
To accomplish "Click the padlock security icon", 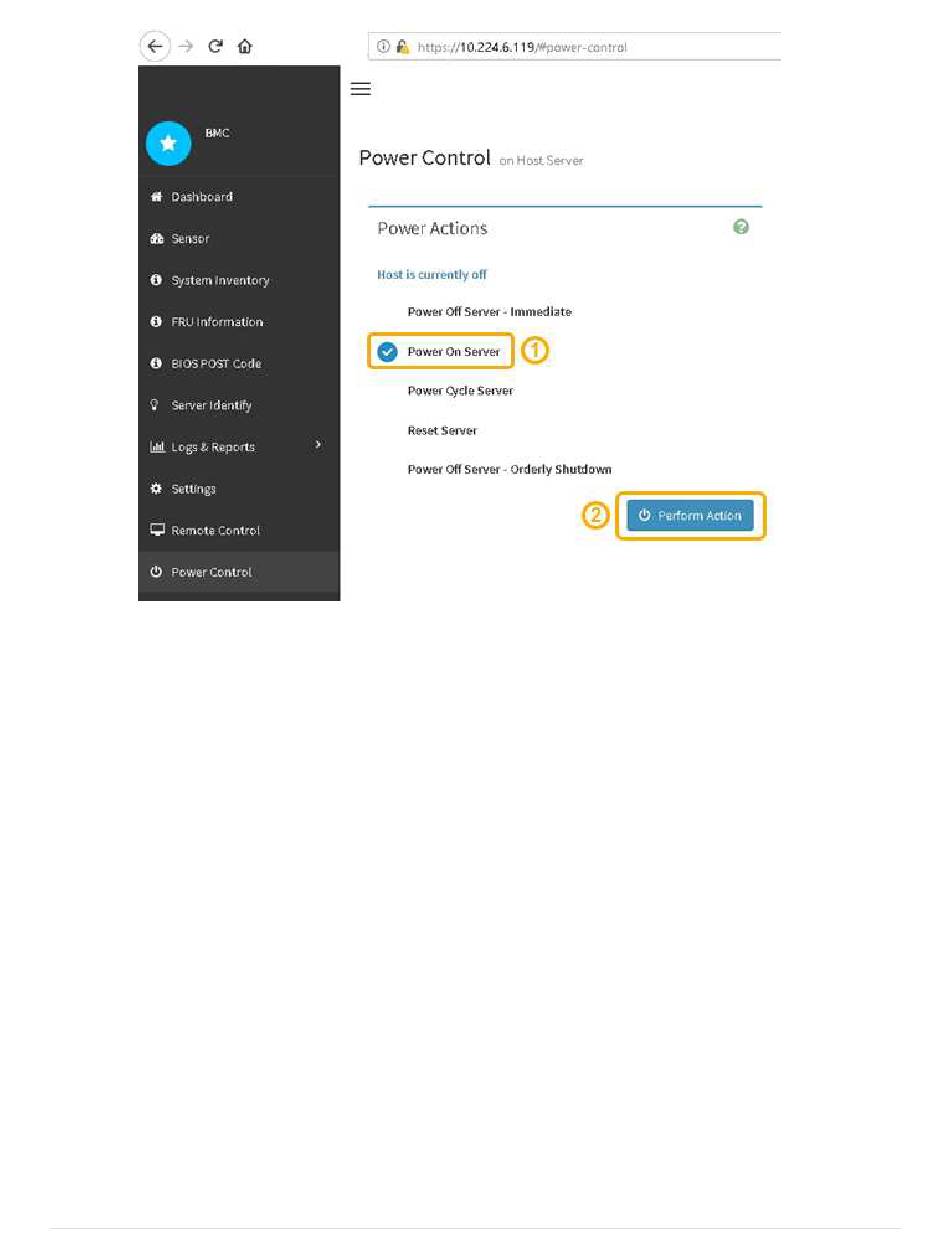I will click(402, 47).
